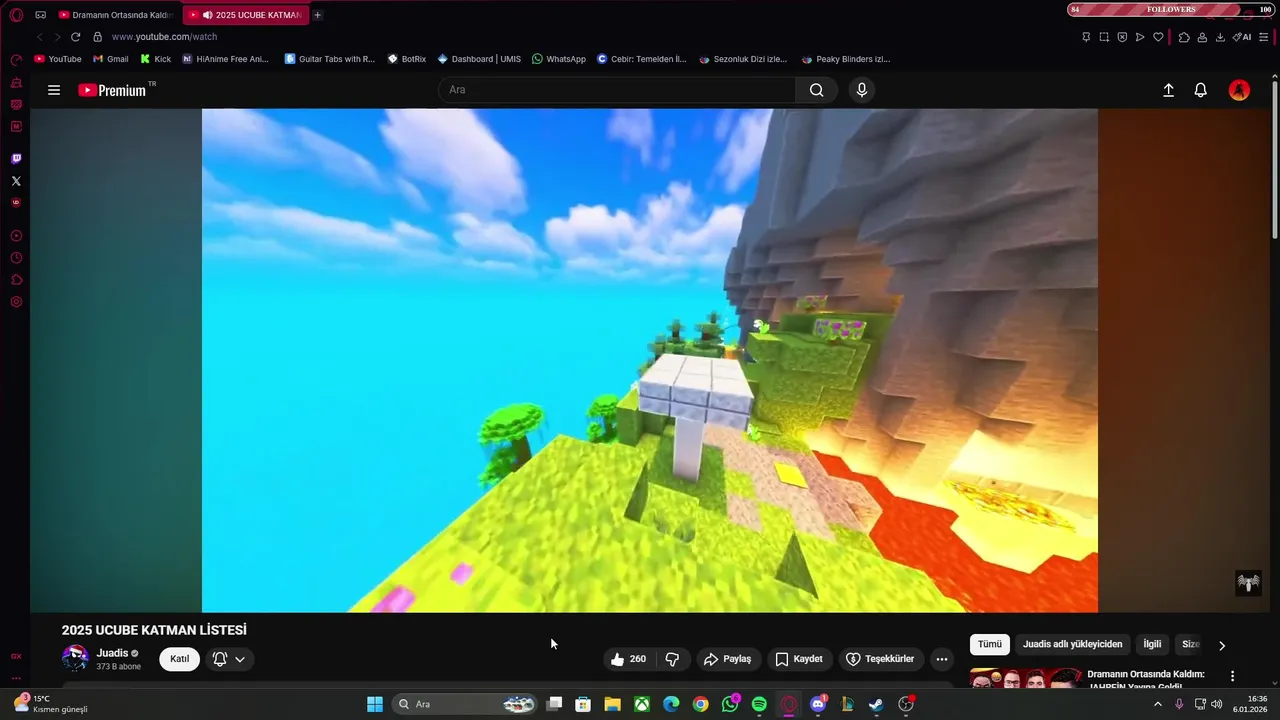Click the YouTube search field 'Ara'
1280x720 pixels.
pyautogui.click(x=616, y=90)
